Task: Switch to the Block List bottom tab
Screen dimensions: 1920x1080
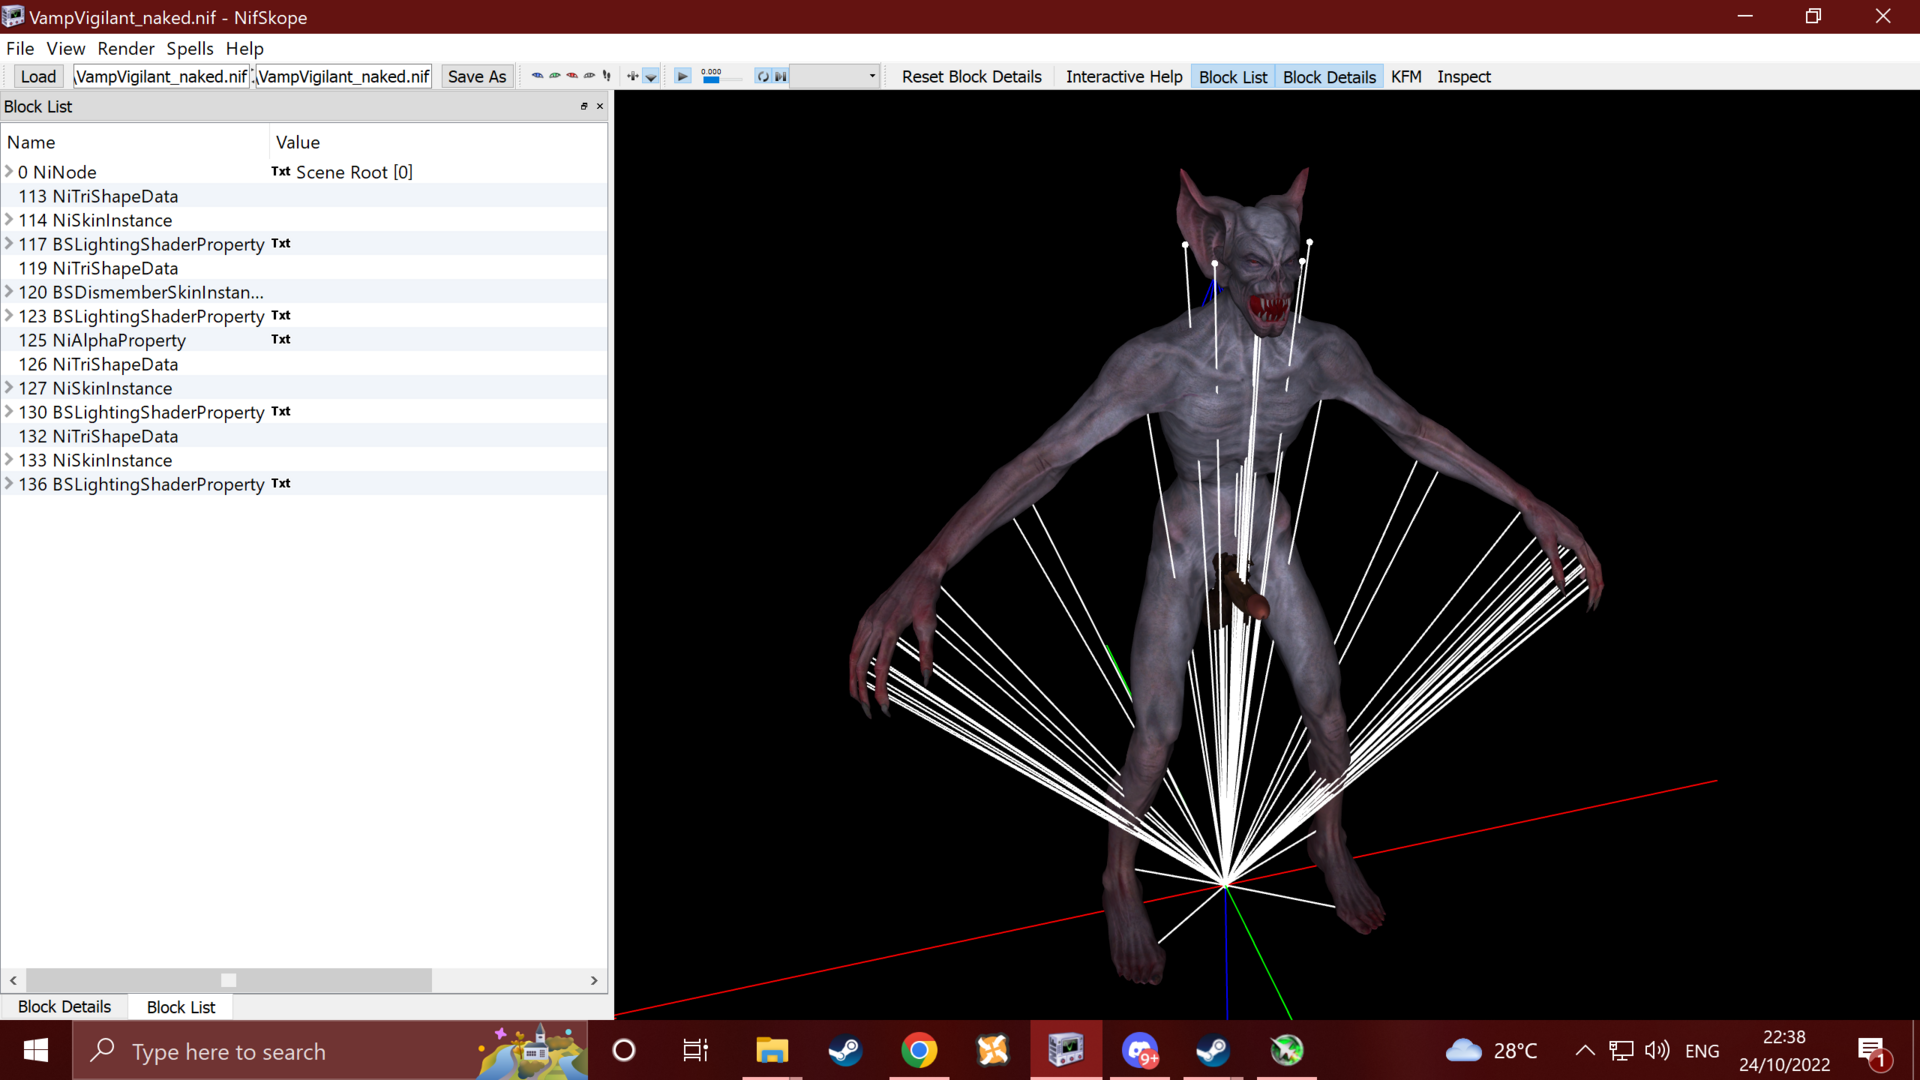Action: pos(181,1007)
